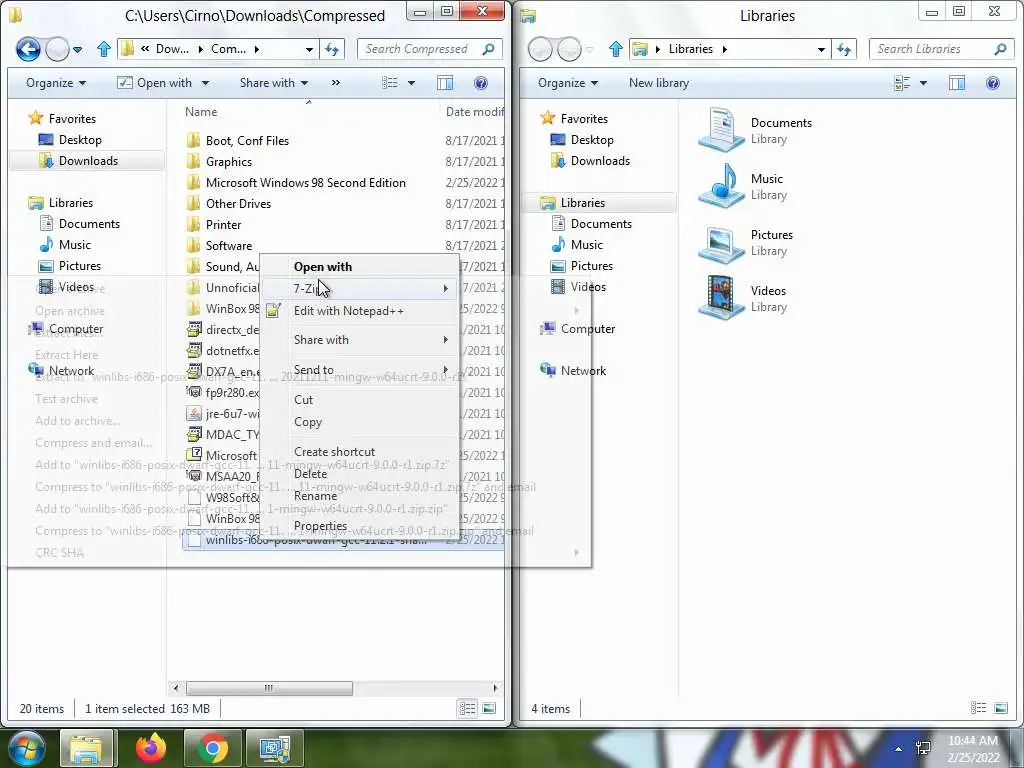Show more toolbar commands chevron
This screenshot has width=1024, height=768.
pos(336,83)
